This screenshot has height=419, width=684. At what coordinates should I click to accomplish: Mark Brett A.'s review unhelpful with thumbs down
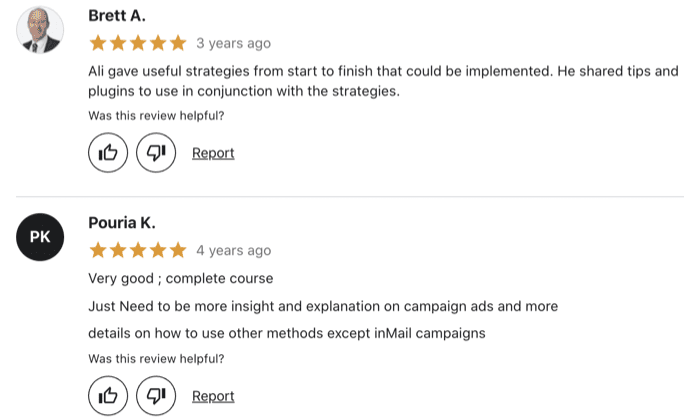[156, 153]
